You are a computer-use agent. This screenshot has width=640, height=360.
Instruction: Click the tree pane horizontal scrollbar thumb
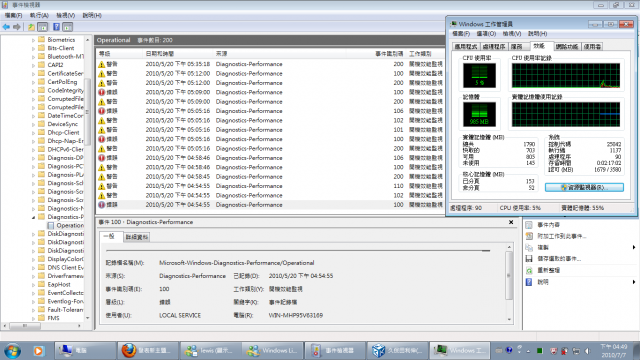25,326
